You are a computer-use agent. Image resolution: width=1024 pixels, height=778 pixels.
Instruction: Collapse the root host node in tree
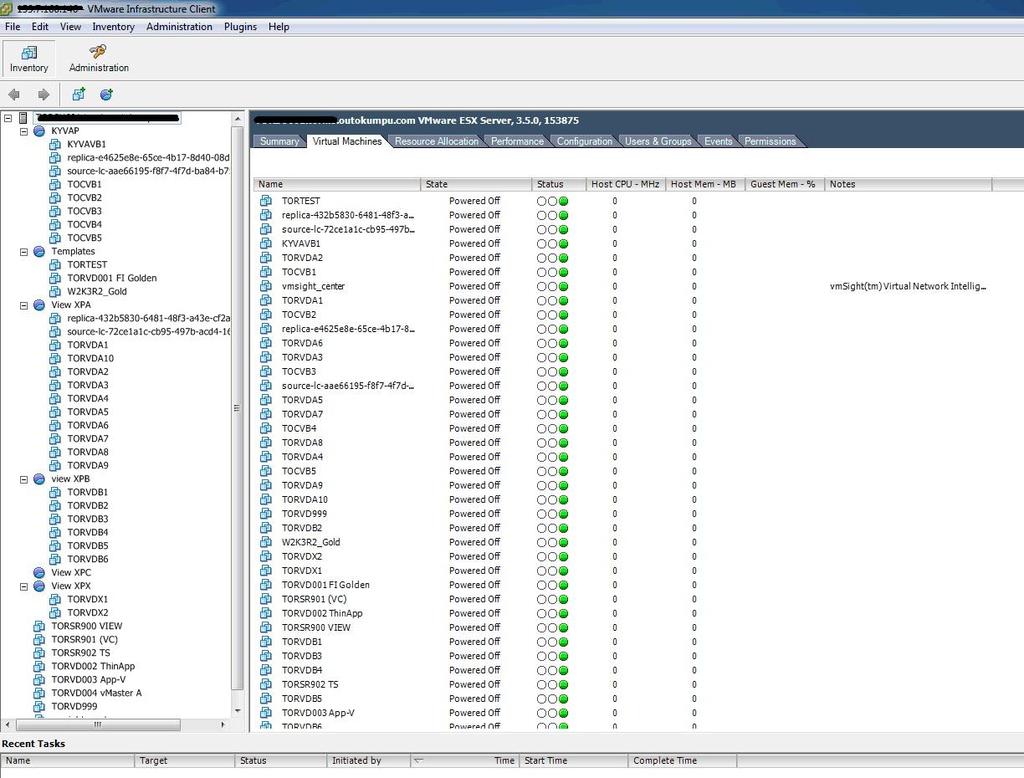(8, 118)
